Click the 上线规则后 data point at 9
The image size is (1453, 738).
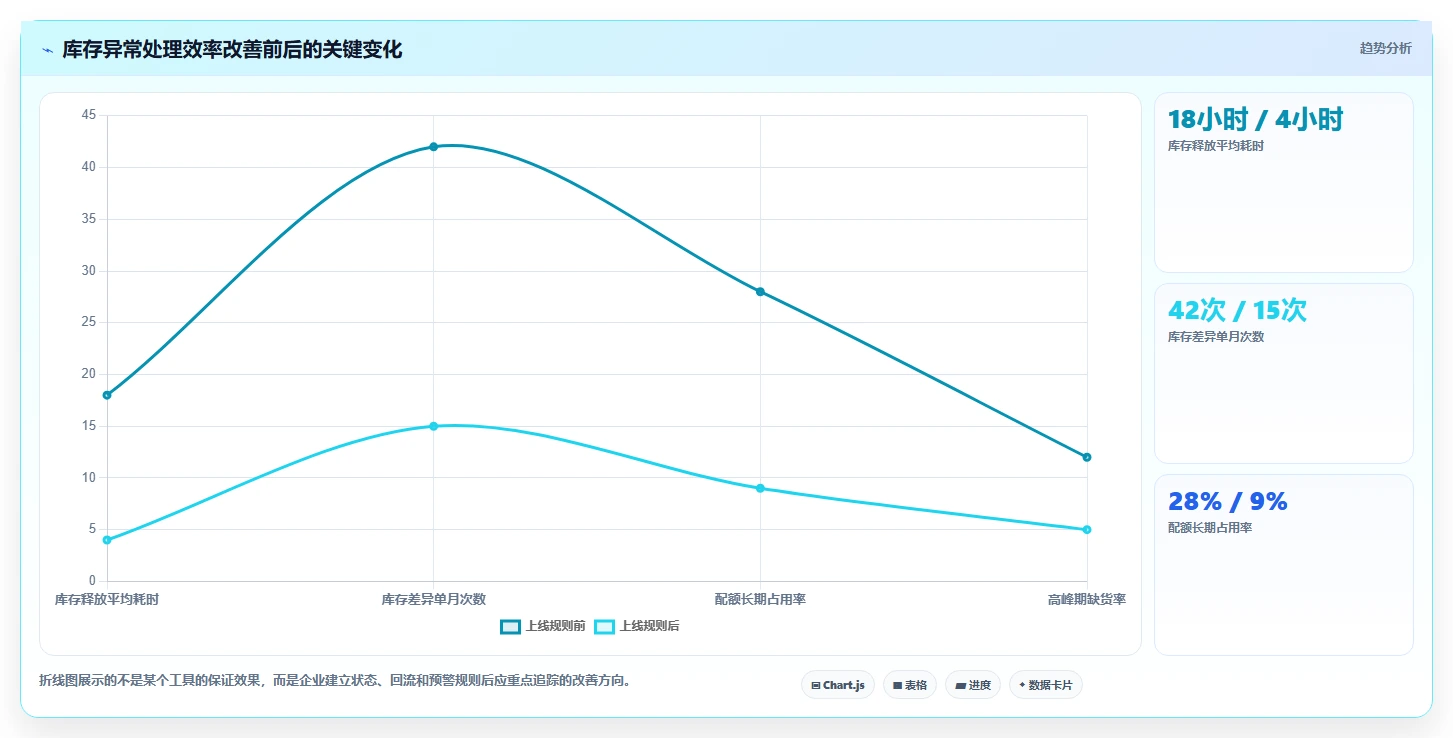click(x=760, y=488)
